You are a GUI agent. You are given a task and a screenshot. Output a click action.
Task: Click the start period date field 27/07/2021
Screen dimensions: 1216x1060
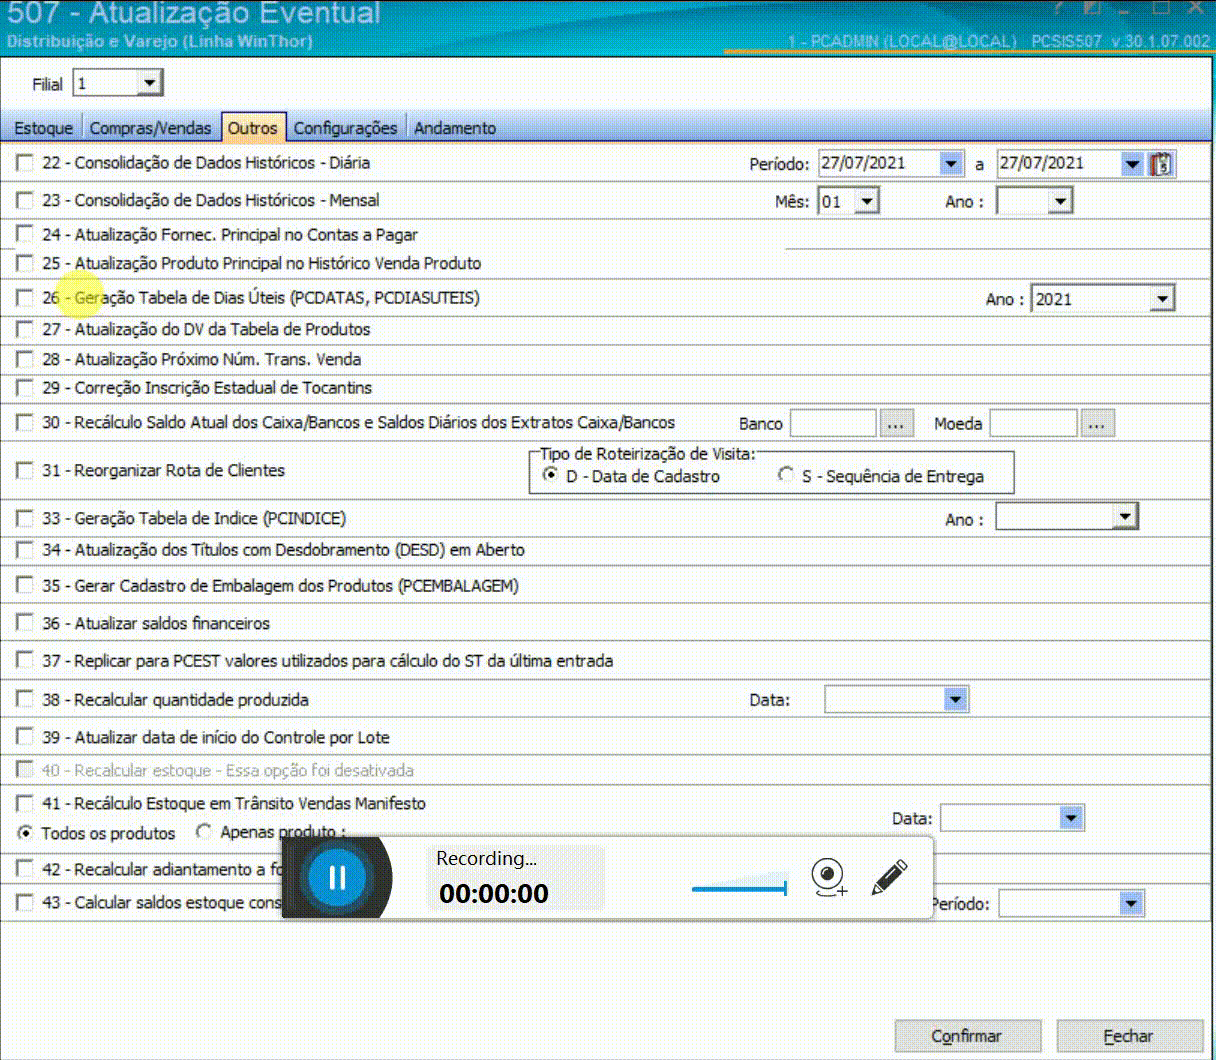[879, 164]
